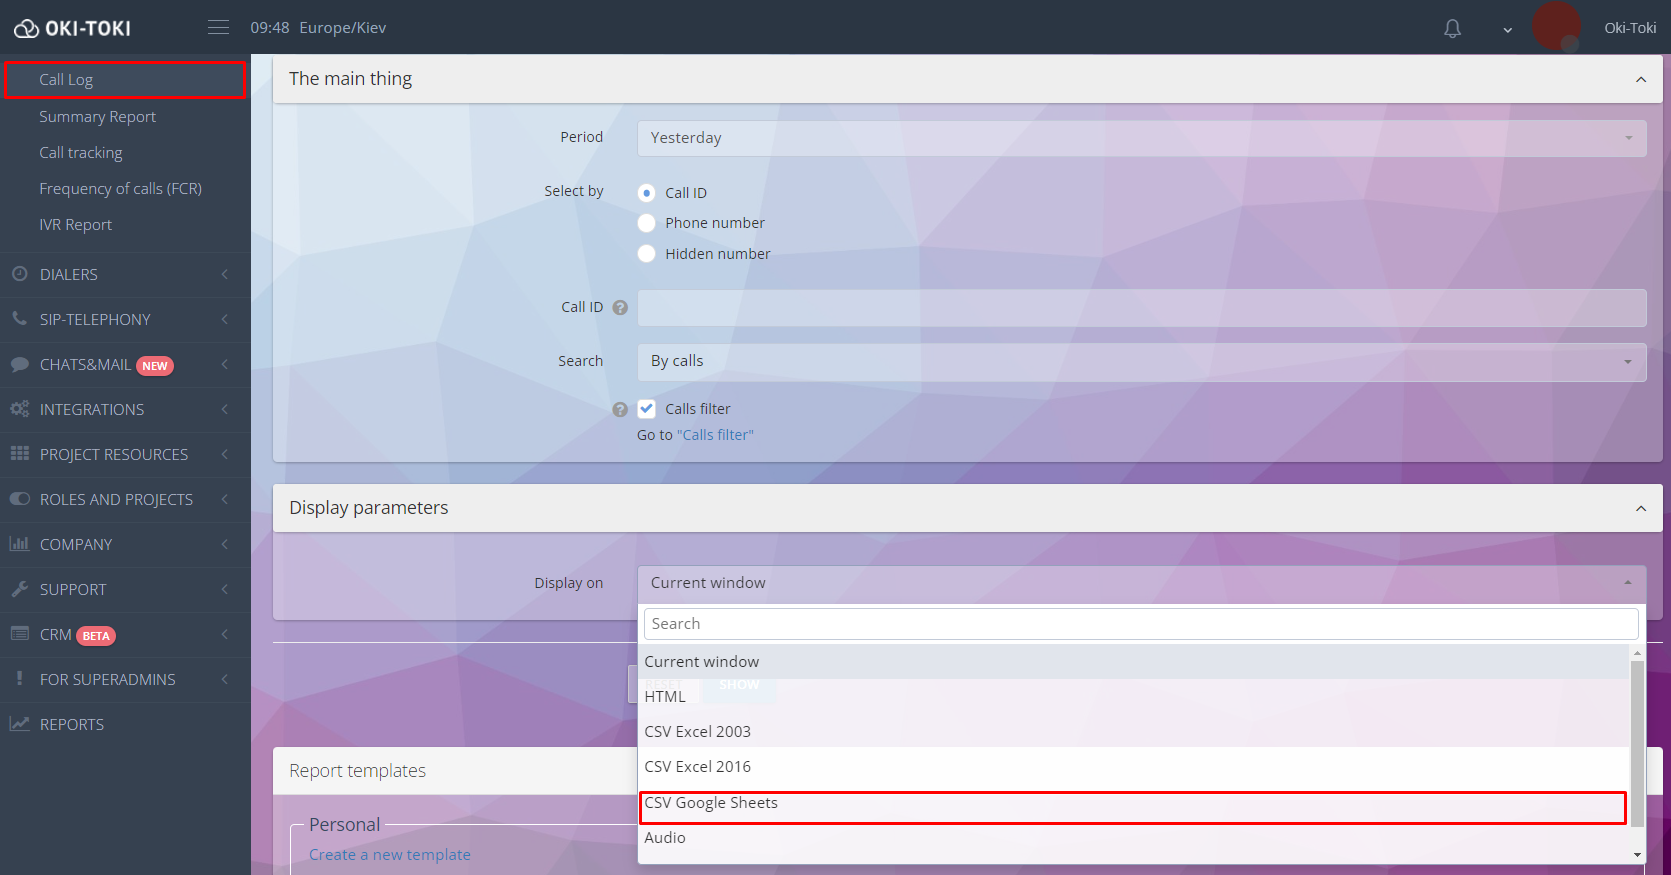Open the SIP-Telephony phone icon

(19, 319)
